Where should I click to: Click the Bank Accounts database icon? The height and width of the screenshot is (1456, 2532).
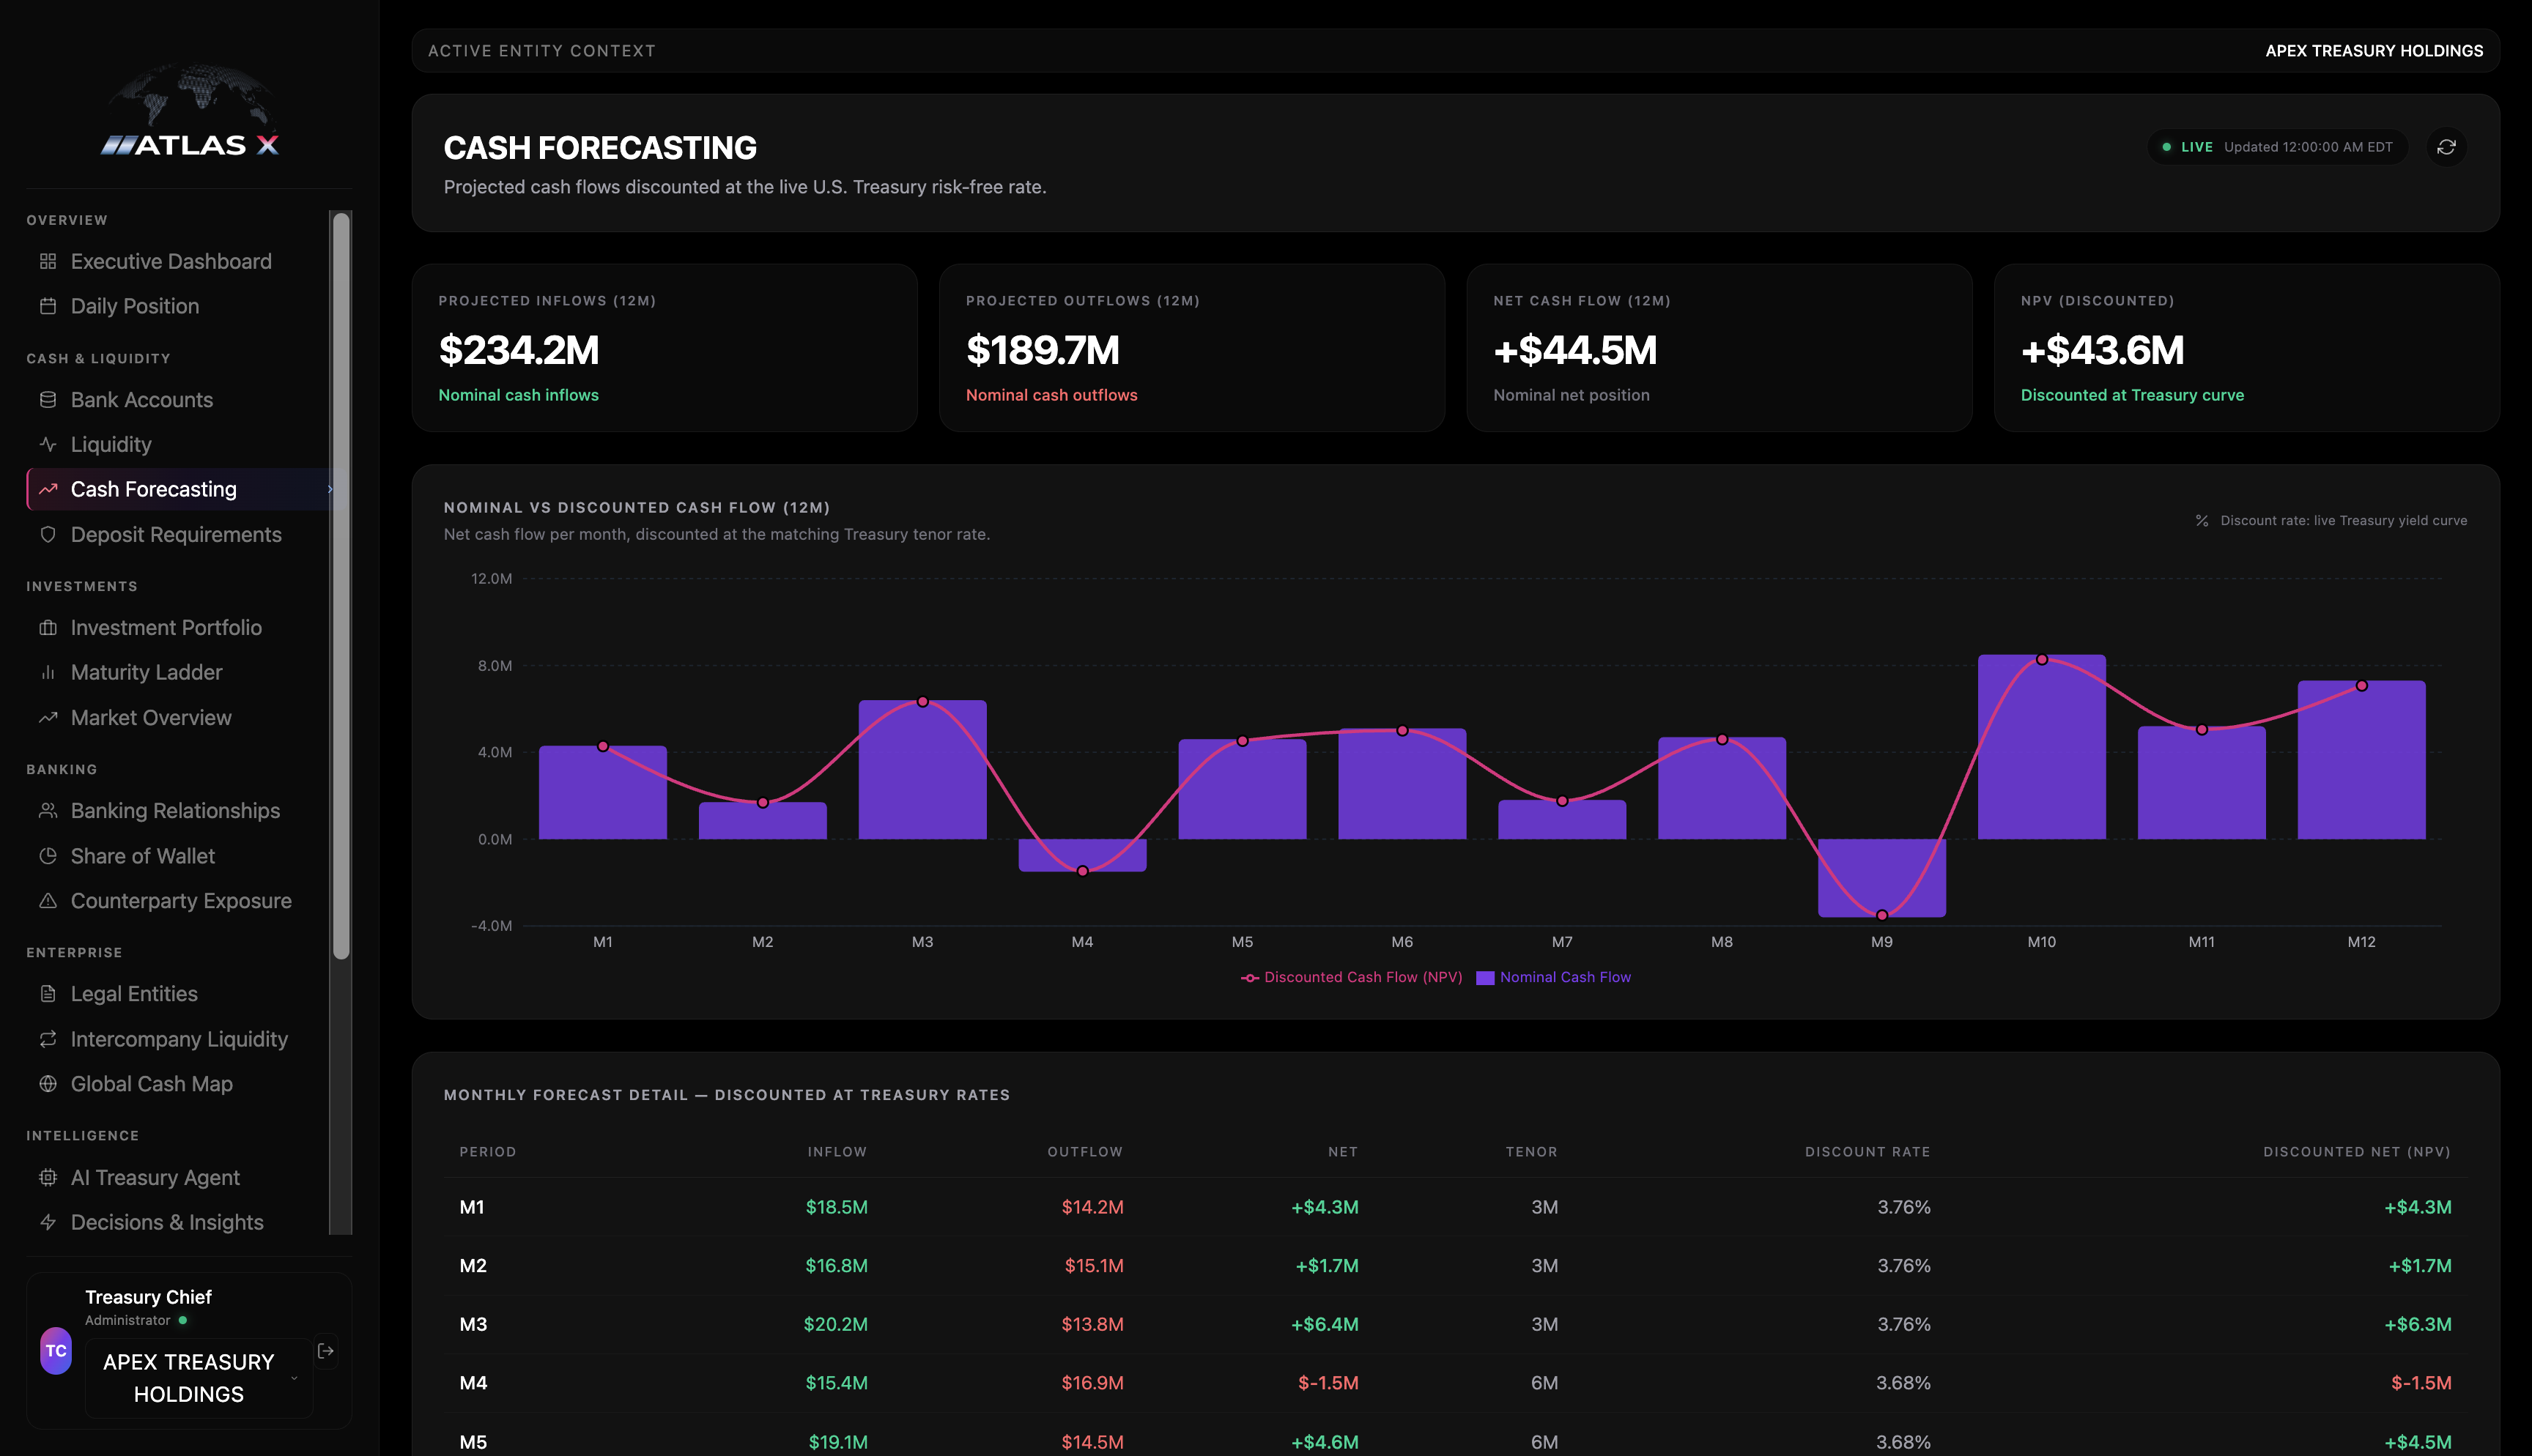tap(48, 400)
